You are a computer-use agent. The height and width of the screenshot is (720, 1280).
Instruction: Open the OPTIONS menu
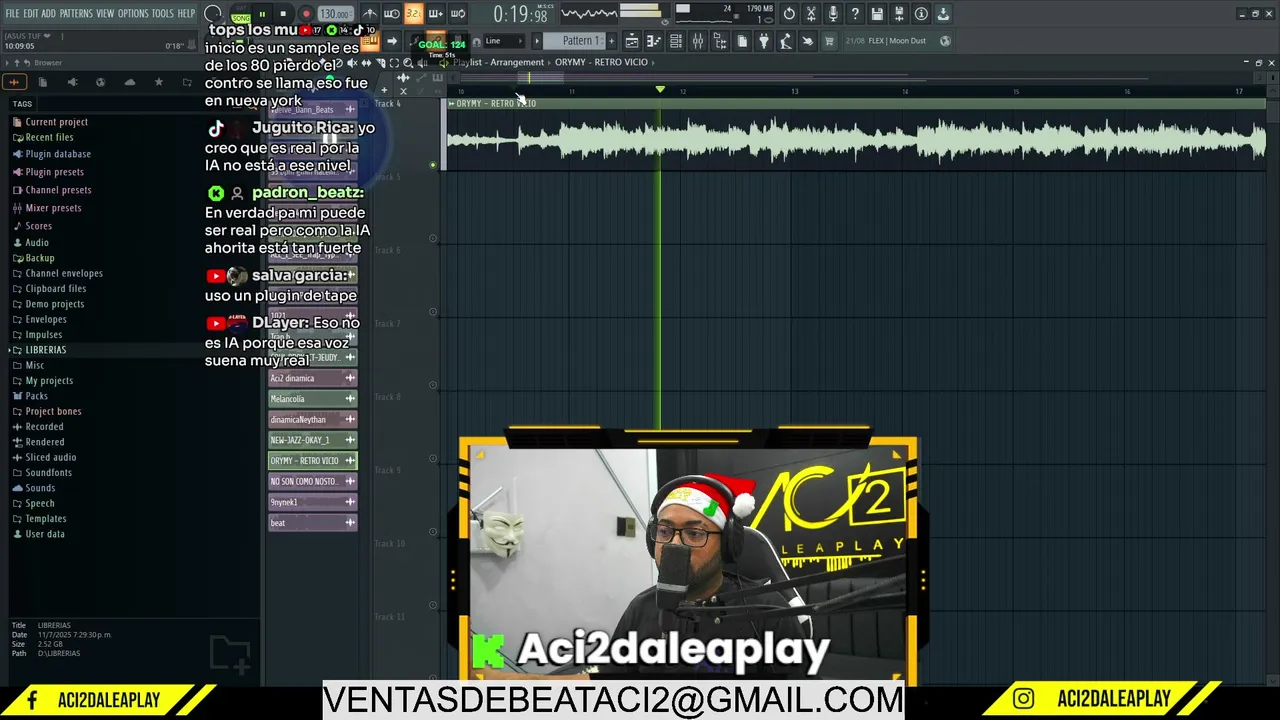(x=133, y=13)
